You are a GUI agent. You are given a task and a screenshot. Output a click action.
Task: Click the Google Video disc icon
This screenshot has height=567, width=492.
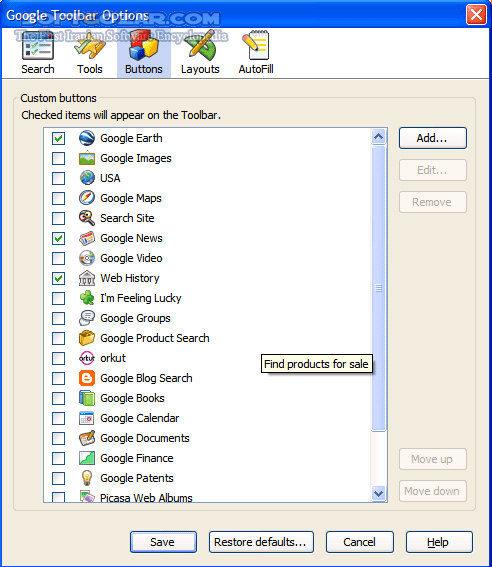[x=87, y=258]
